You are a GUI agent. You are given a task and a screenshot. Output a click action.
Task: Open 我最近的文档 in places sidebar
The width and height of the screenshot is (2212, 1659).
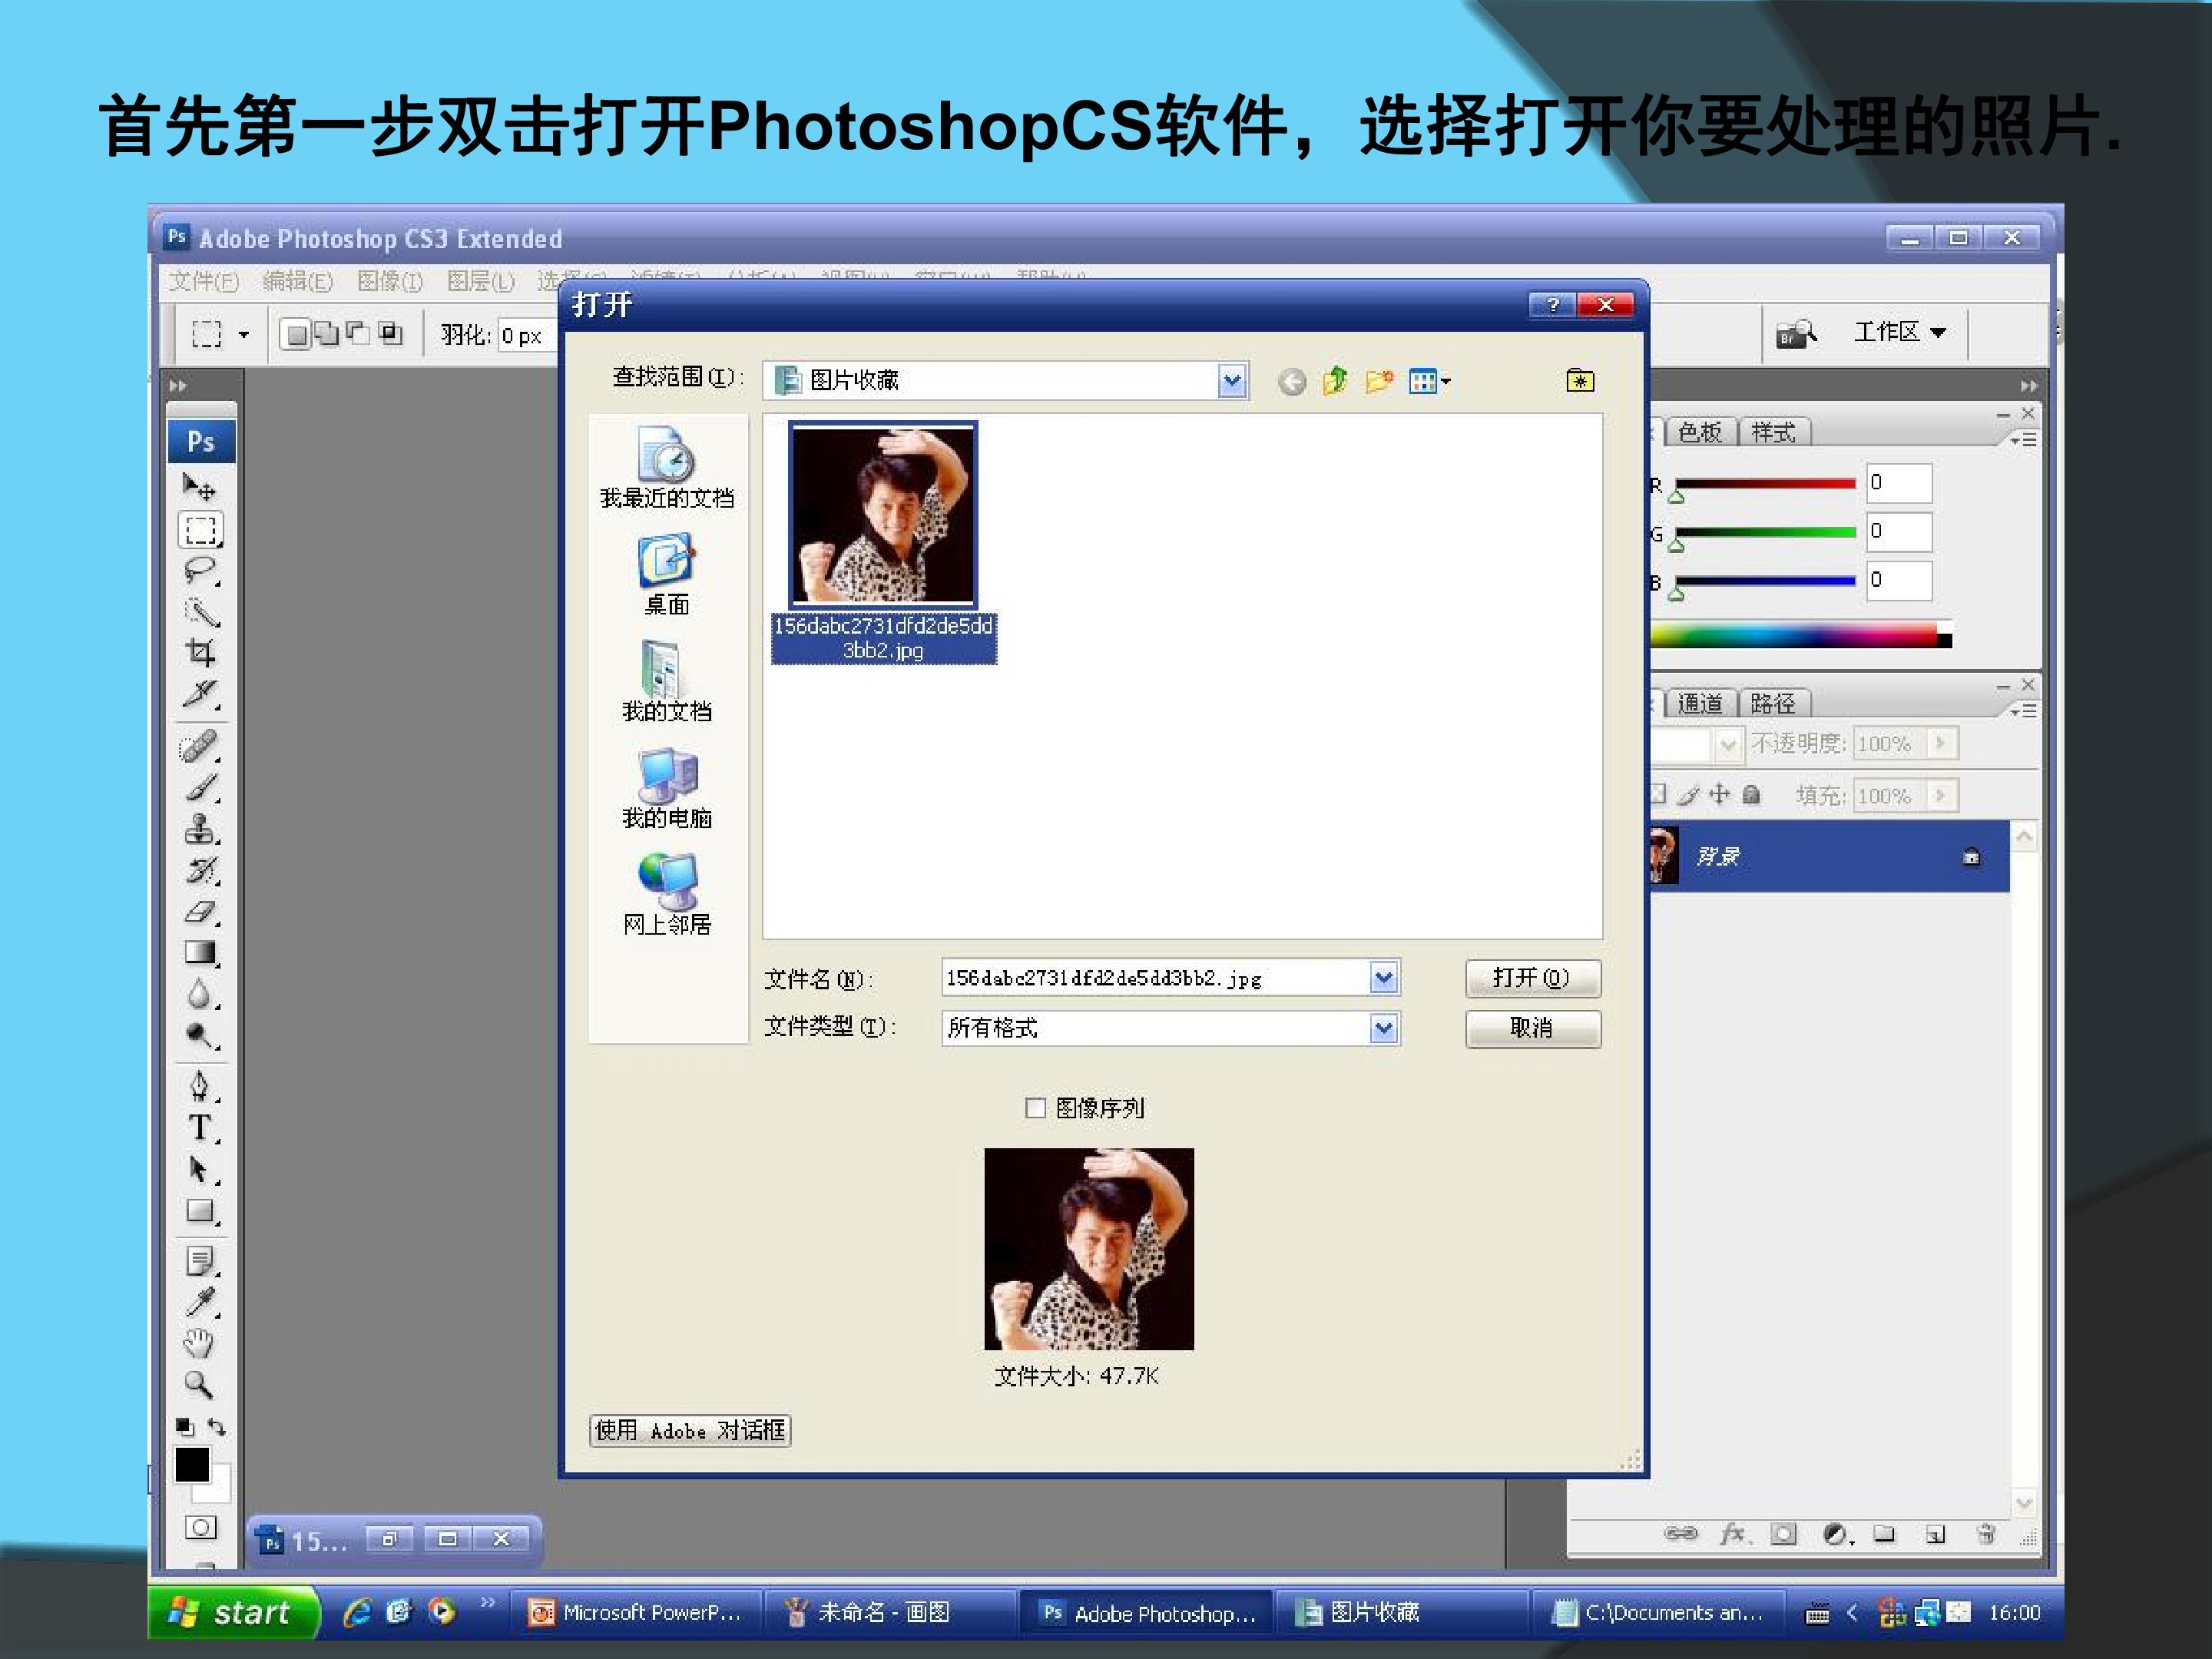coord(667,467)
